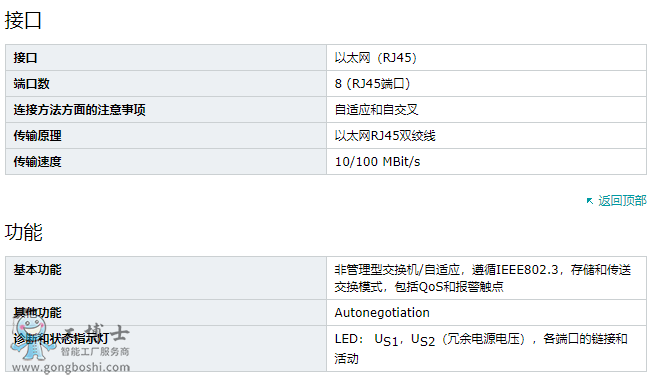Screen dimensions: 660x387
Task: Click the arrow icon beside 返回顶部
Action: tap(590, 201)
